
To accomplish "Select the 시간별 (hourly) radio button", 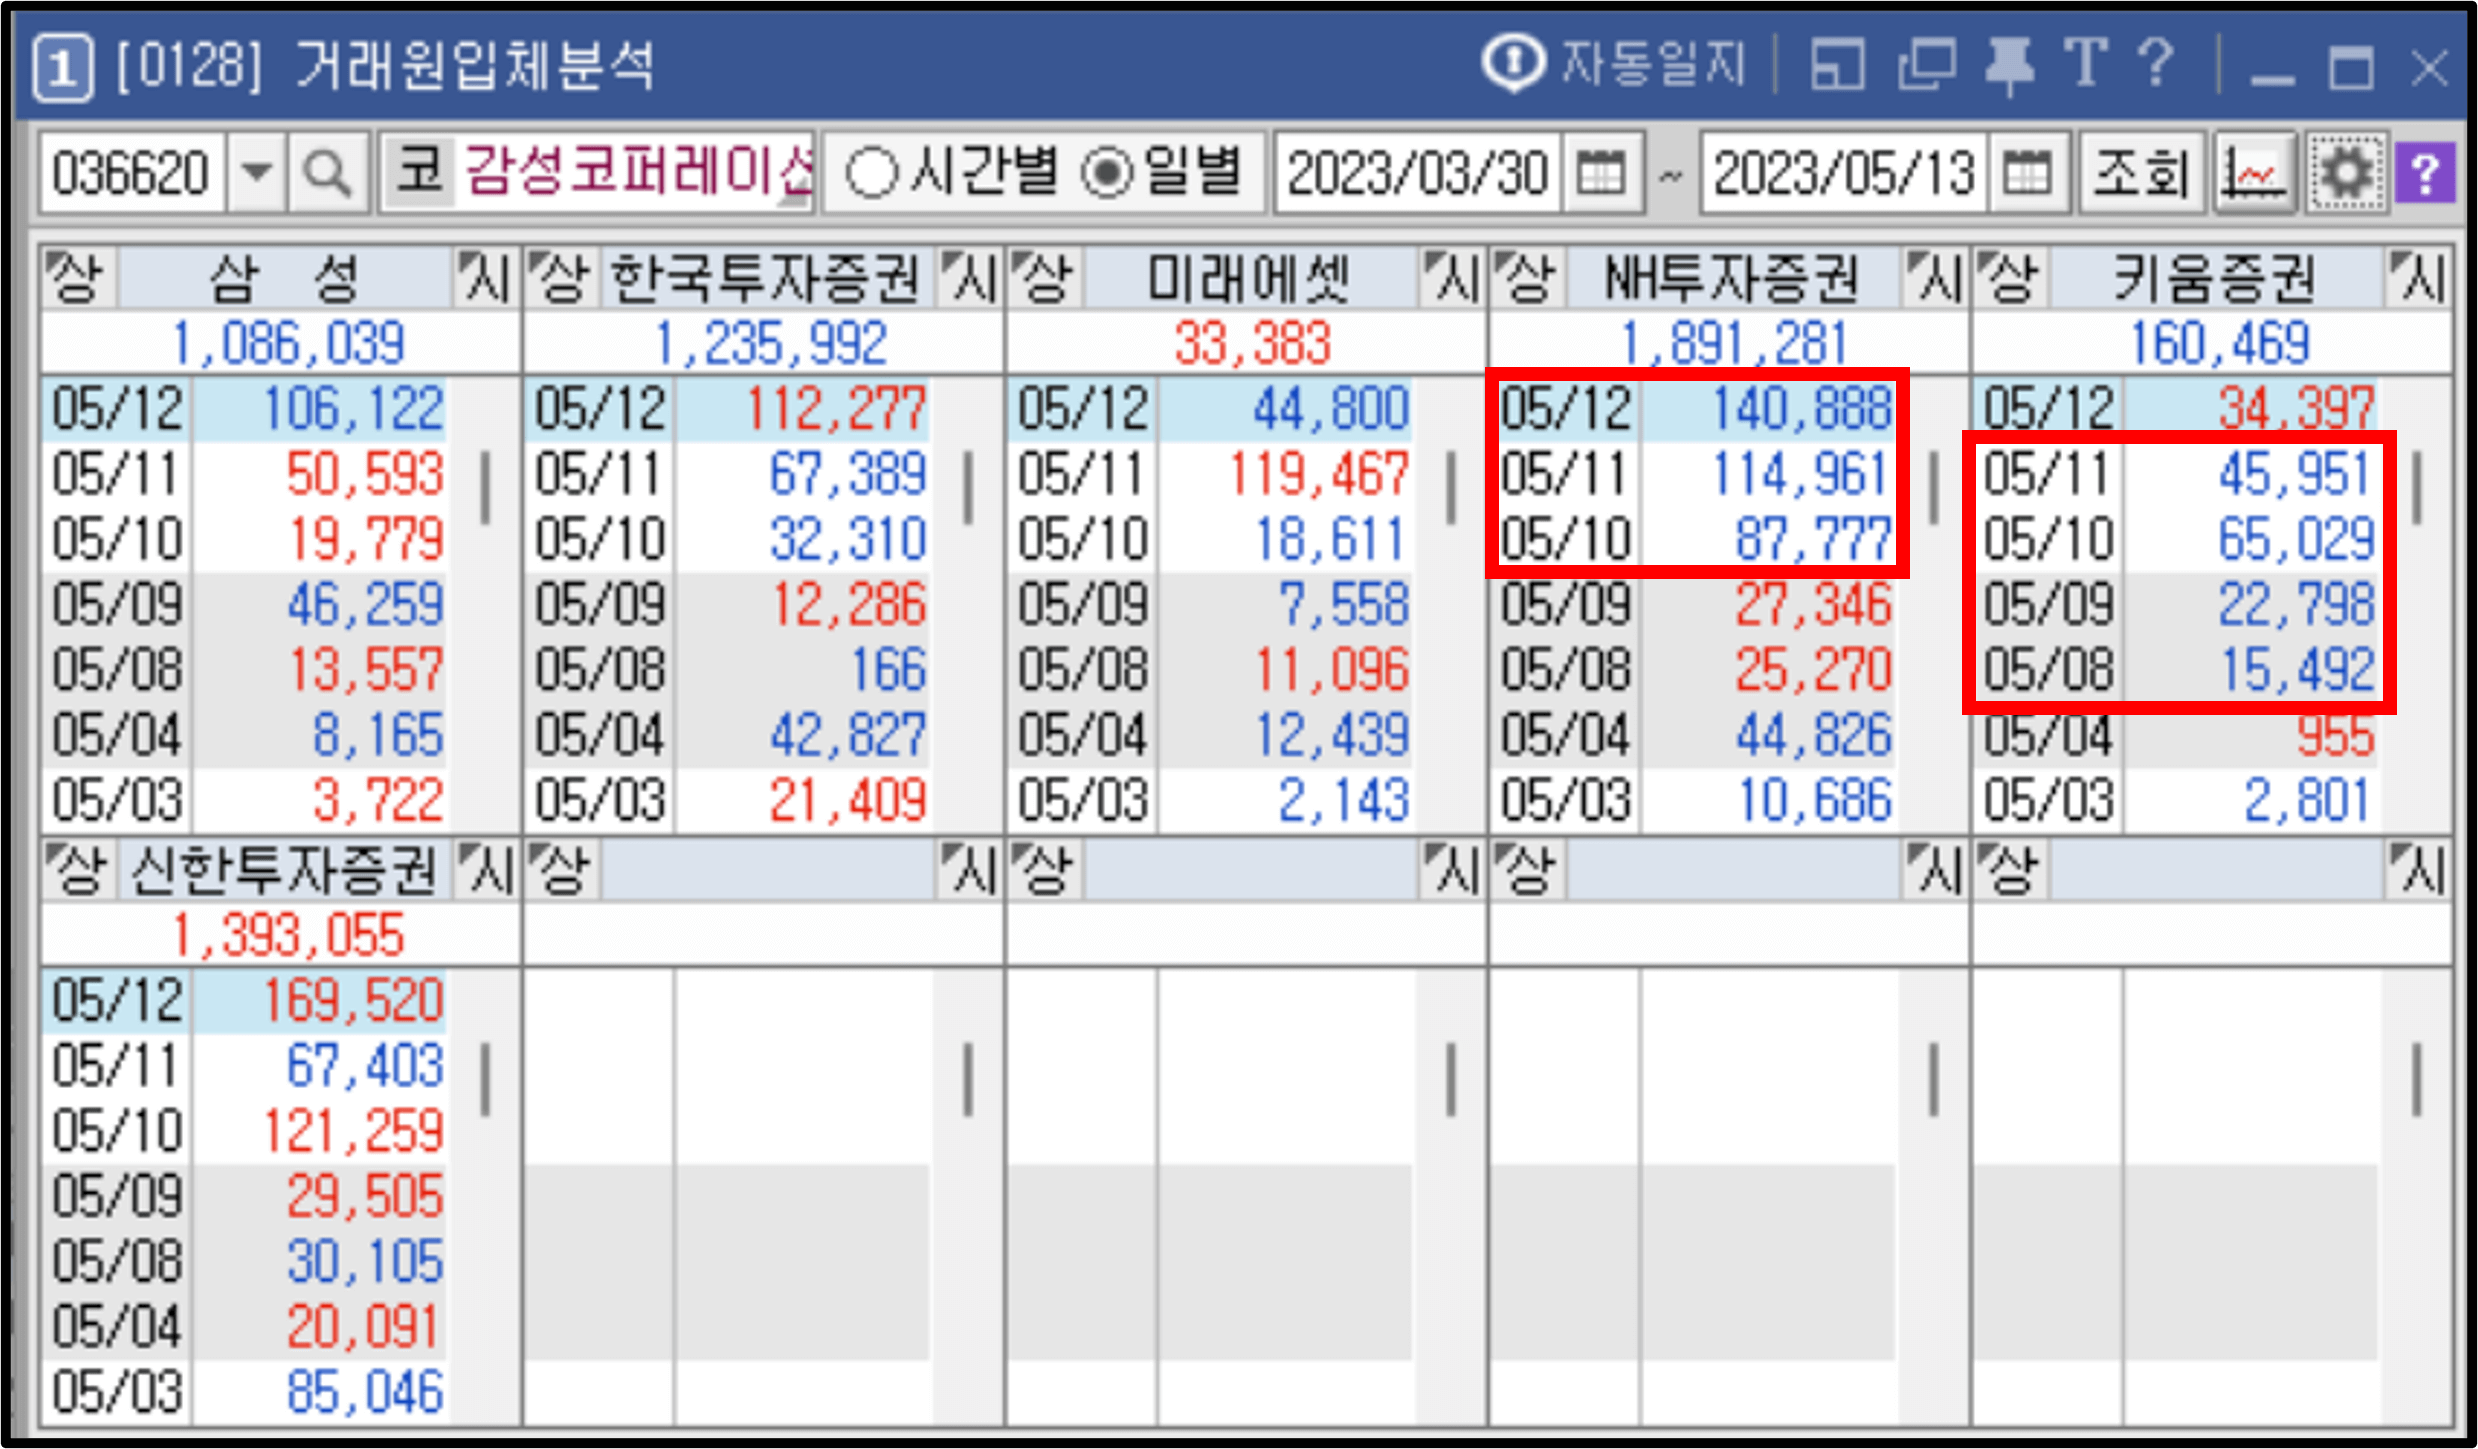I will pyautogui.click(x=874, y=172).
